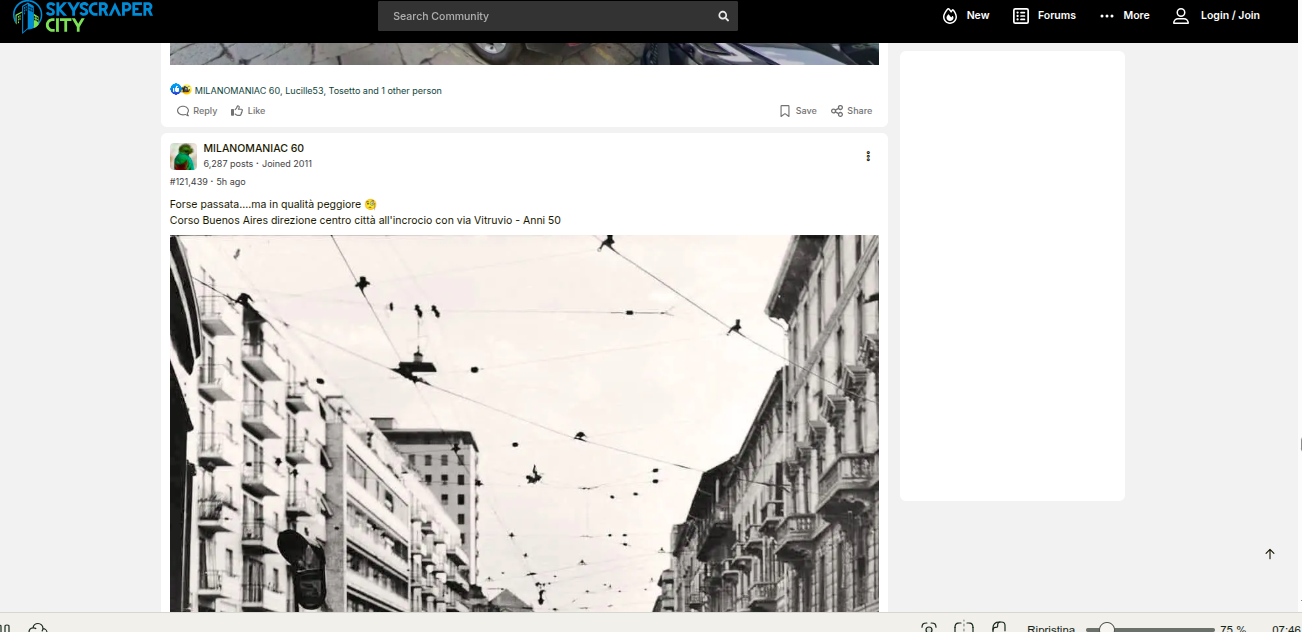Click inside the Search Community field
This screenshot has height=632, width=1302.
[x=550, y=16]
